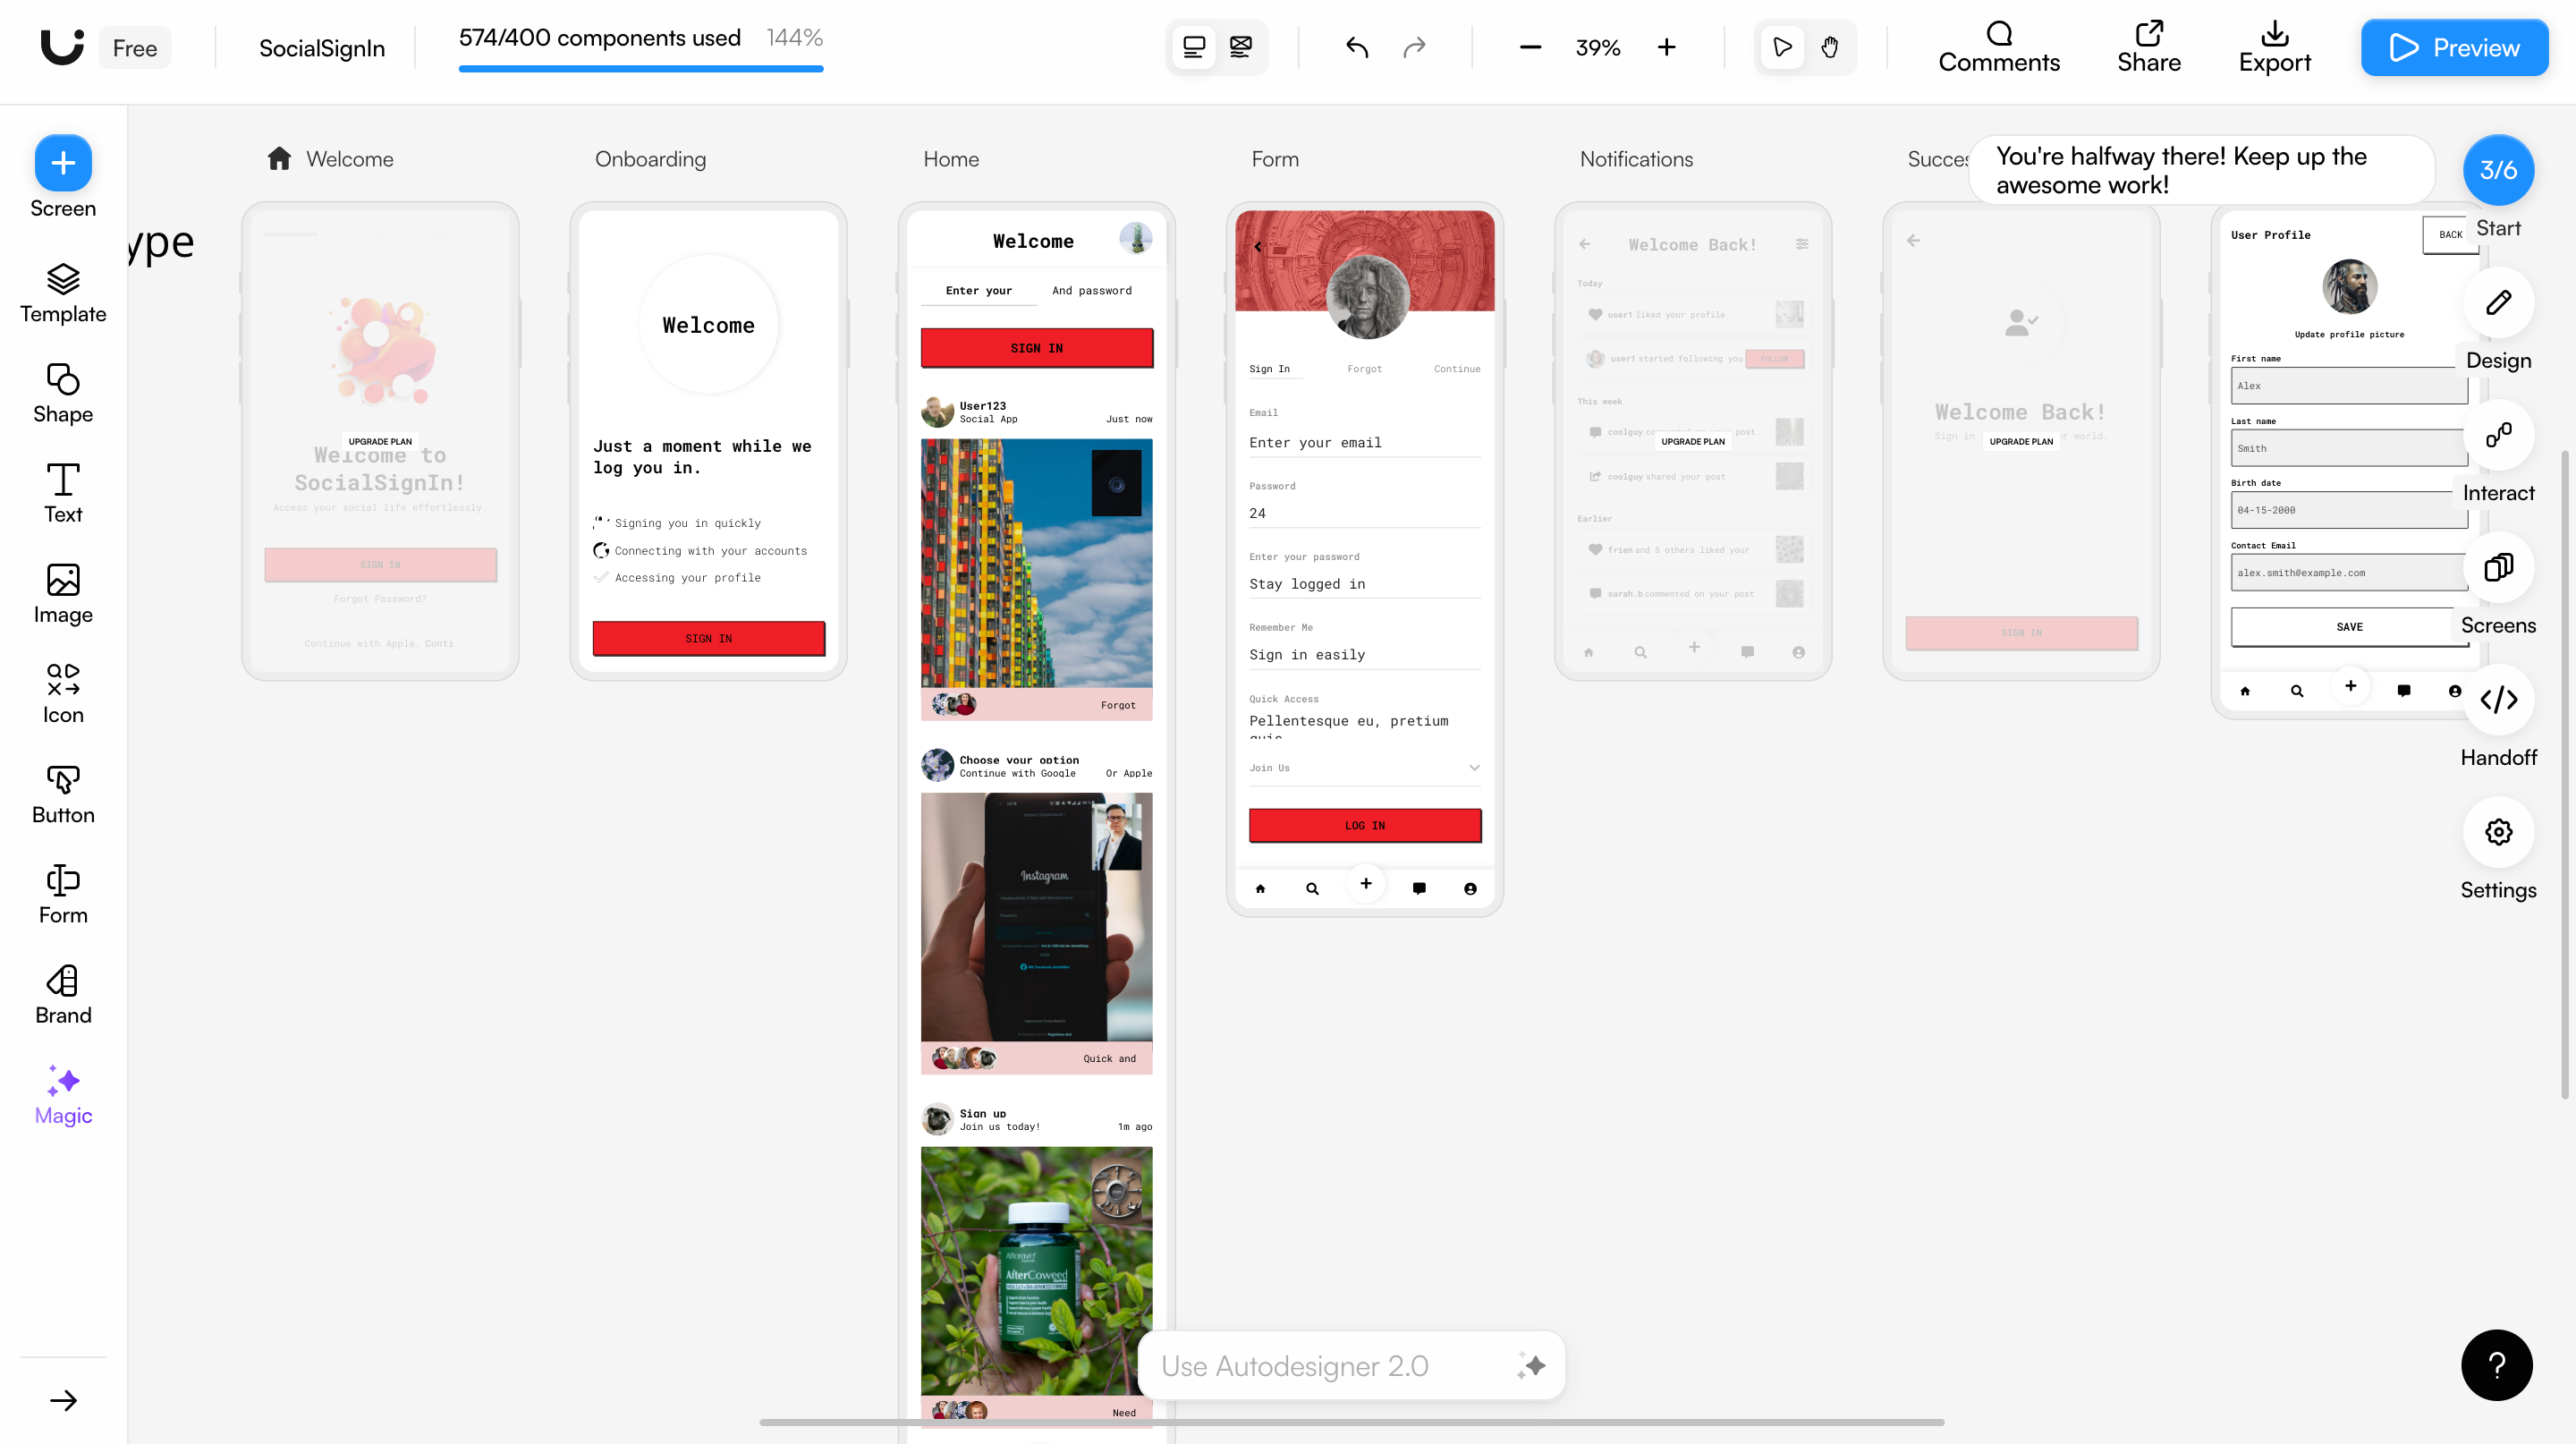Click the Export button
Viewport: 2576px width, 1444px height.
pyautogui.click(x=2274, y=47)
